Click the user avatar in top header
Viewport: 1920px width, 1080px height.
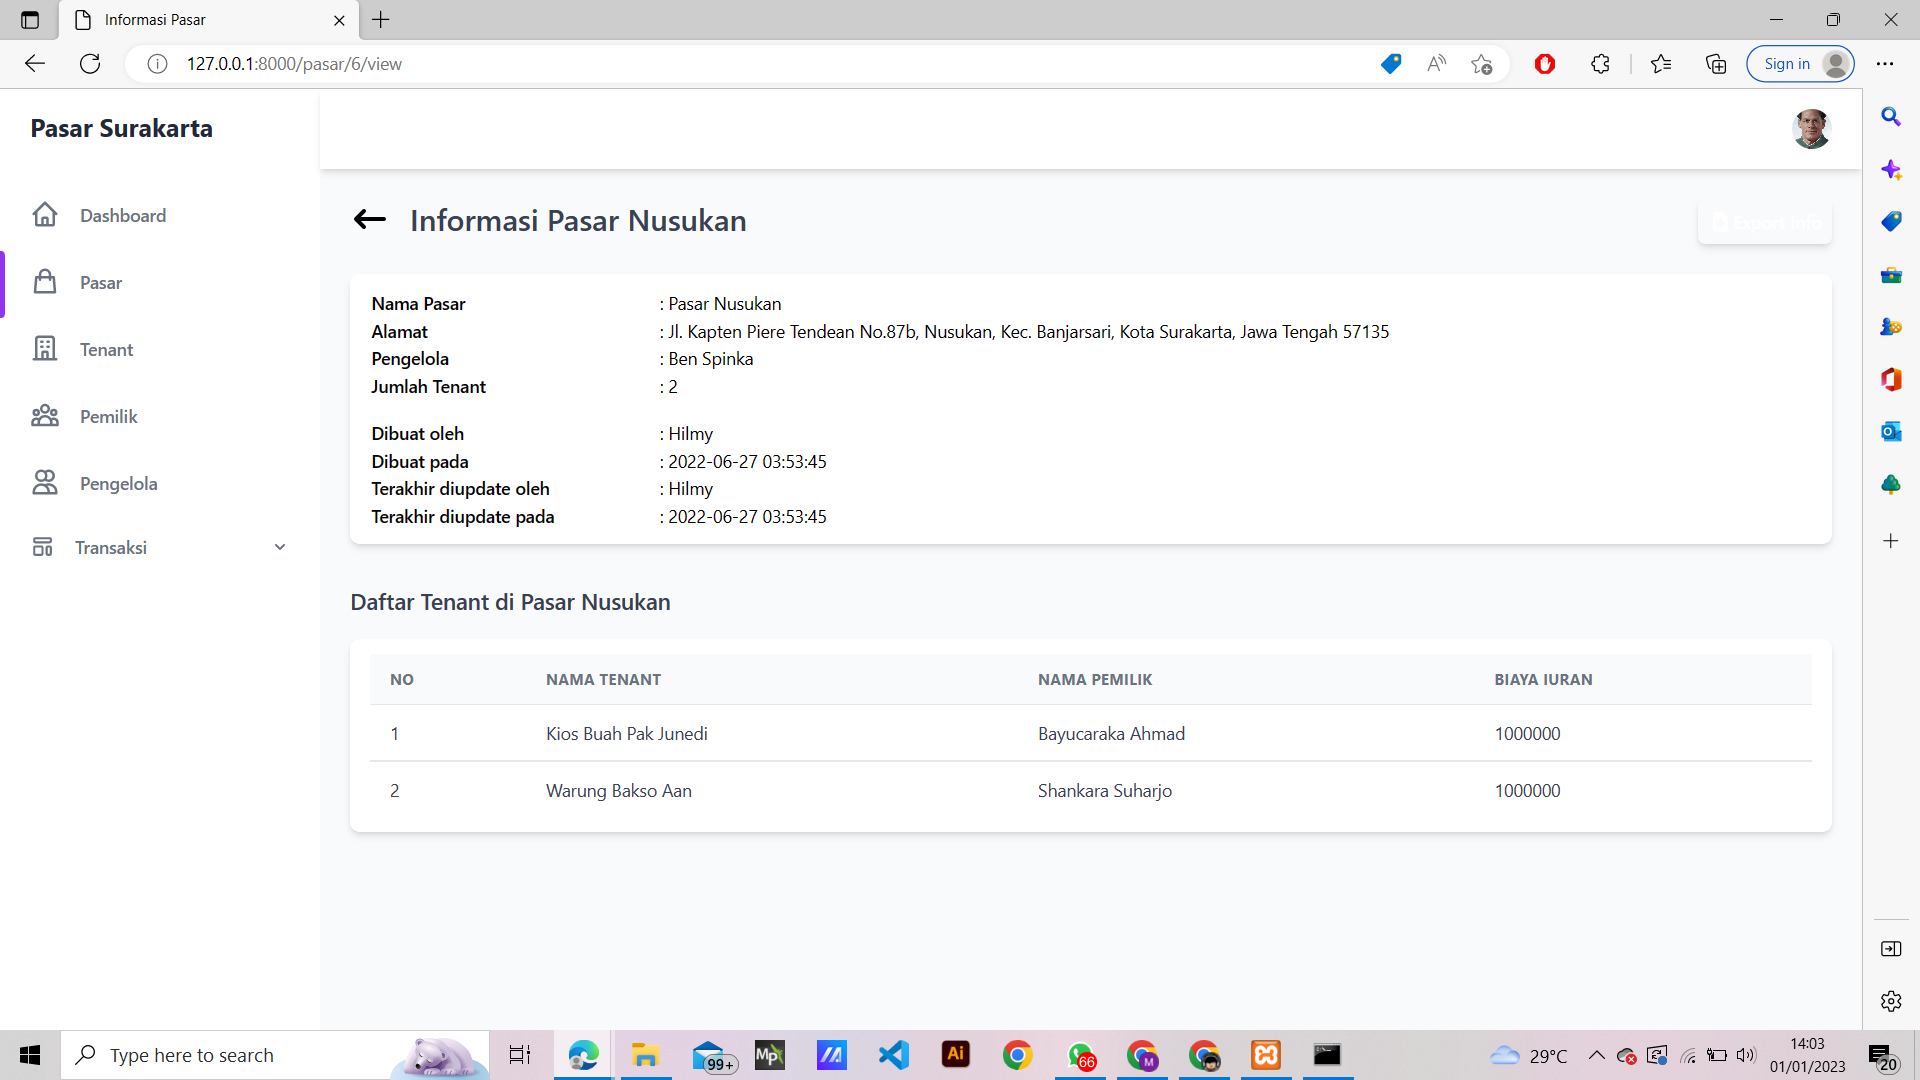[1810, 129]
